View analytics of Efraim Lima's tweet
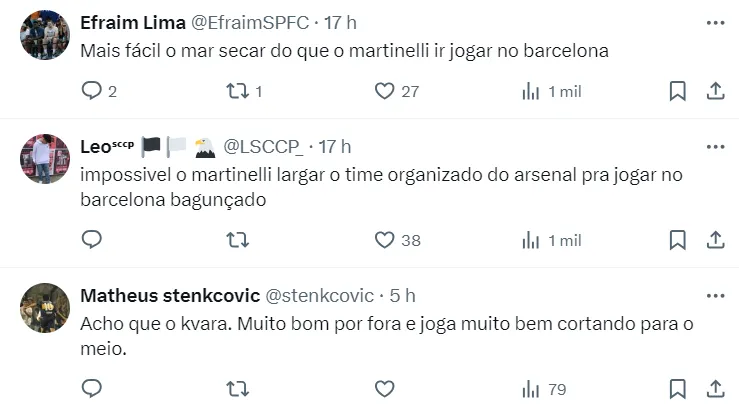739x416 pixels. [531, 91]
